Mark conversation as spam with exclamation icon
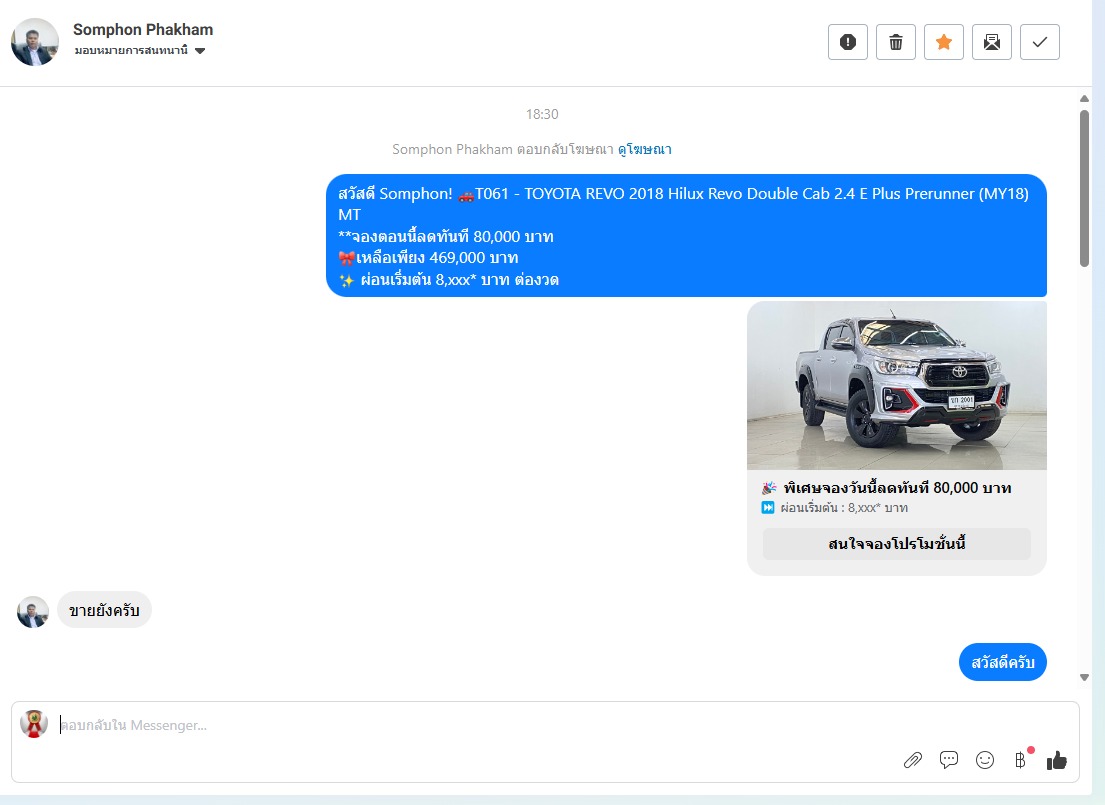The width and height of the screenshot is (1105, 805). click(x=848, y=42)
